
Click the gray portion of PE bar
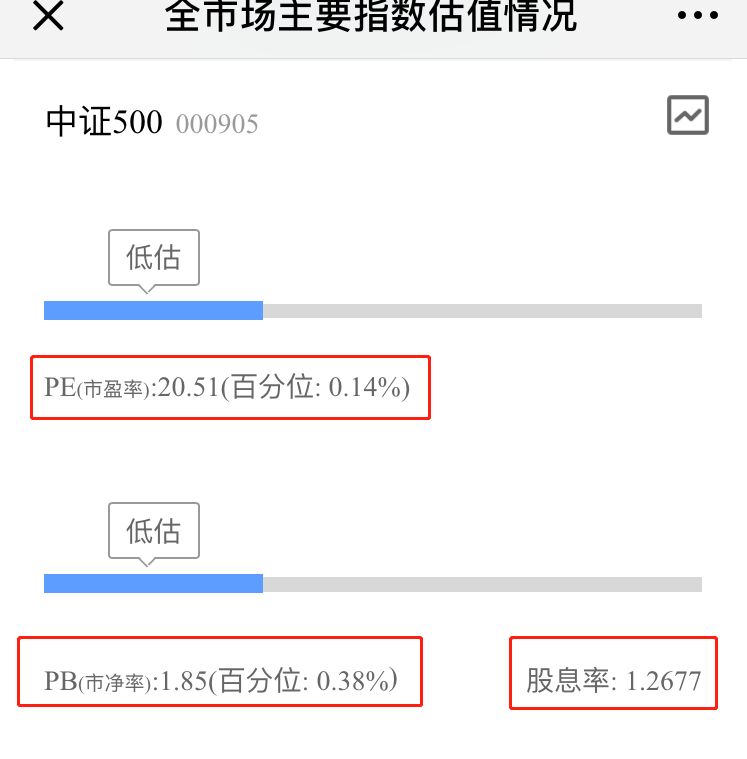coord(482,311)
